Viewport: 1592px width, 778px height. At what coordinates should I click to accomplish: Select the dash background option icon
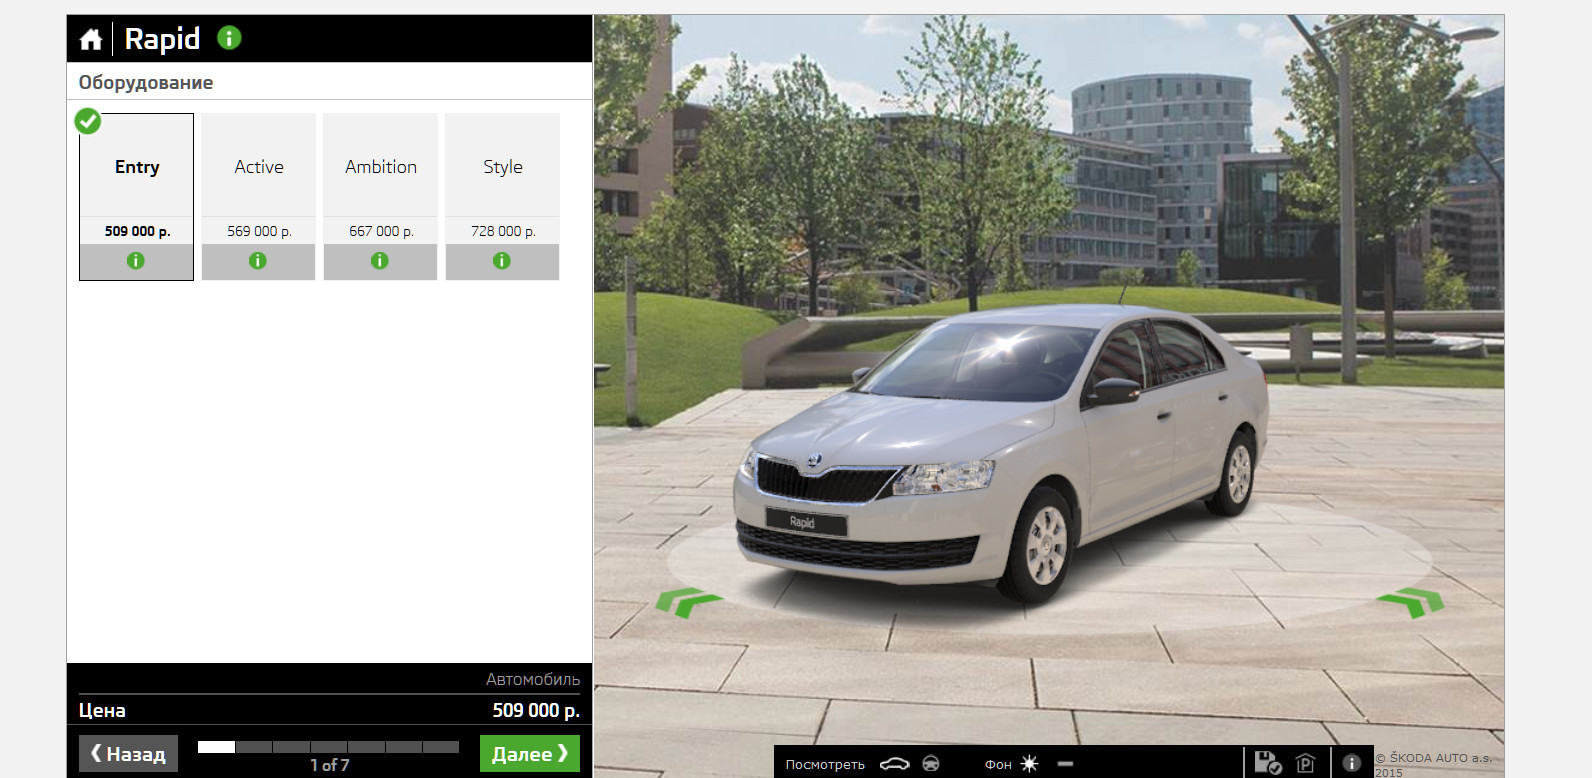click(x=1065, y=764)
